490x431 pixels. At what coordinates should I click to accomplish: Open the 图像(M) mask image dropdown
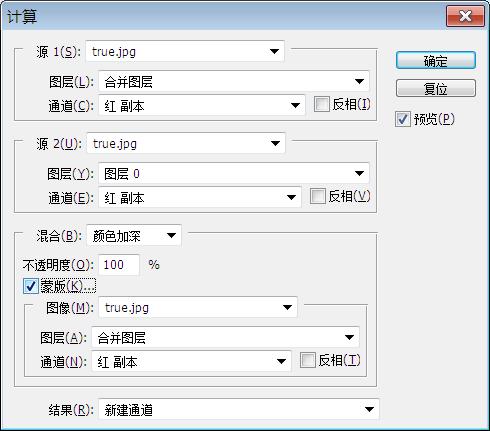[198, 307]
